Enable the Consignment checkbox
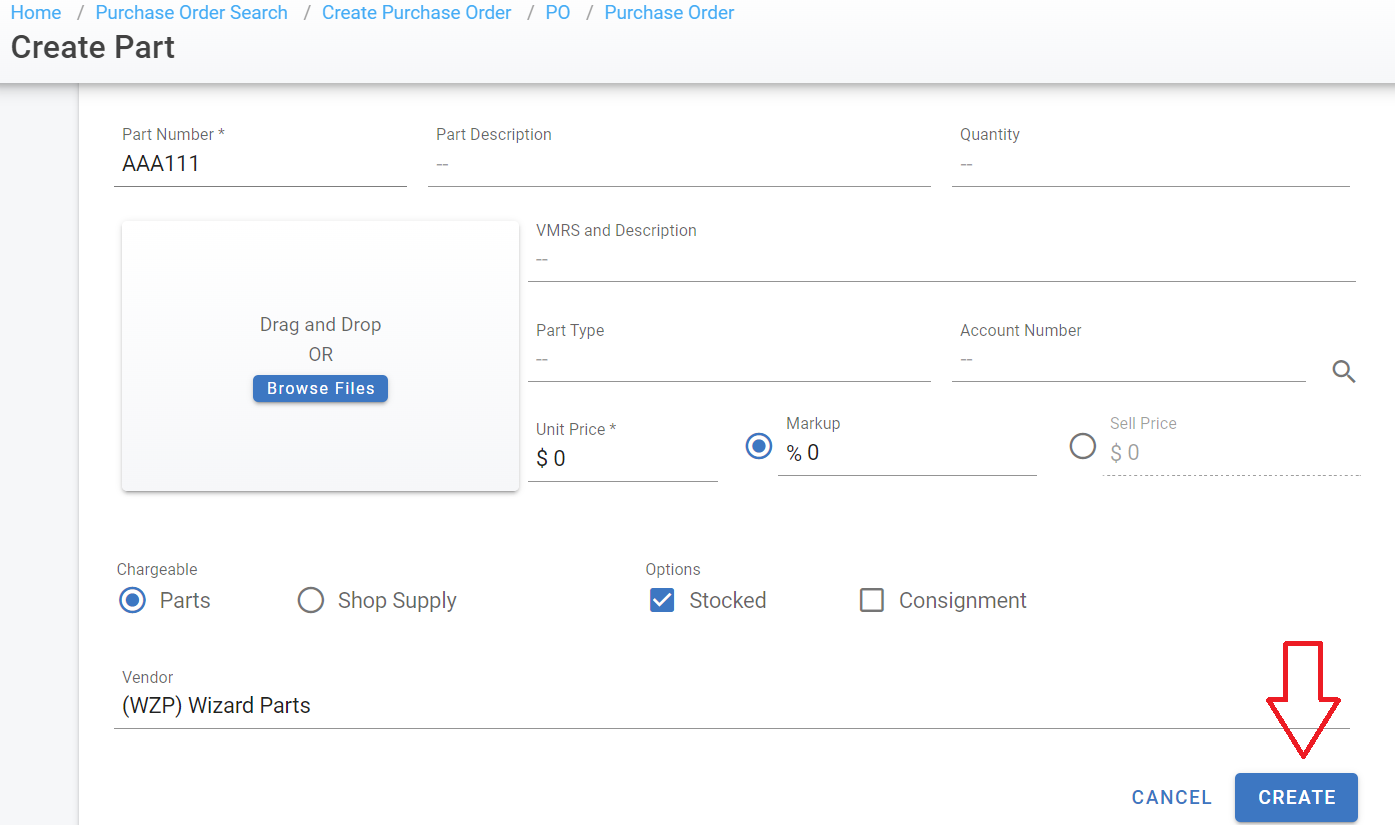Screen dimensions: 1395x825 [x=872, y=600]
